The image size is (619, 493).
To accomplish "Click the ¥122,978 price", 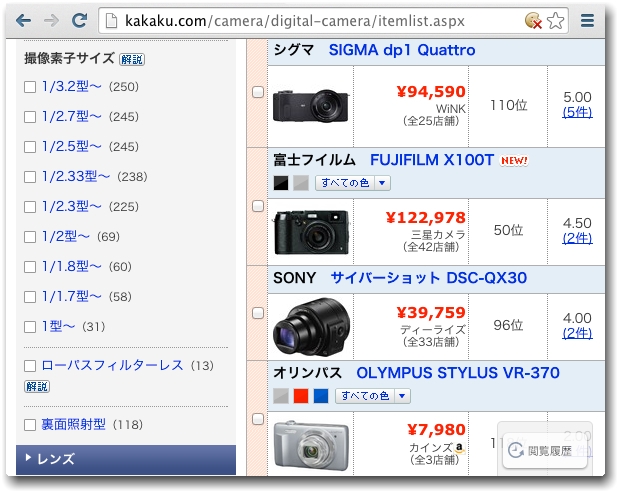I will (x=426, y=218).
